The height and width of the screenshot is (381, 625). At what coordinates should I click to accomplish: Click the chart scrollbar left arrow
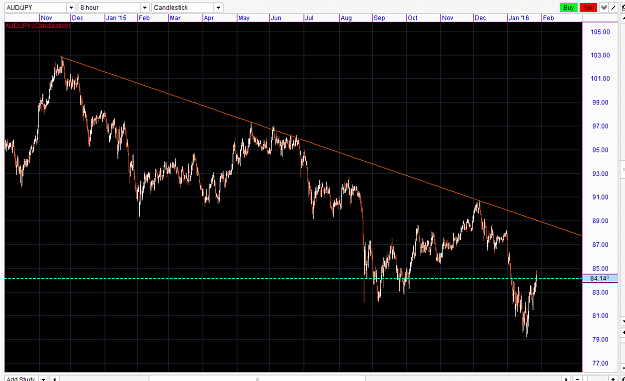pos(55,378)
